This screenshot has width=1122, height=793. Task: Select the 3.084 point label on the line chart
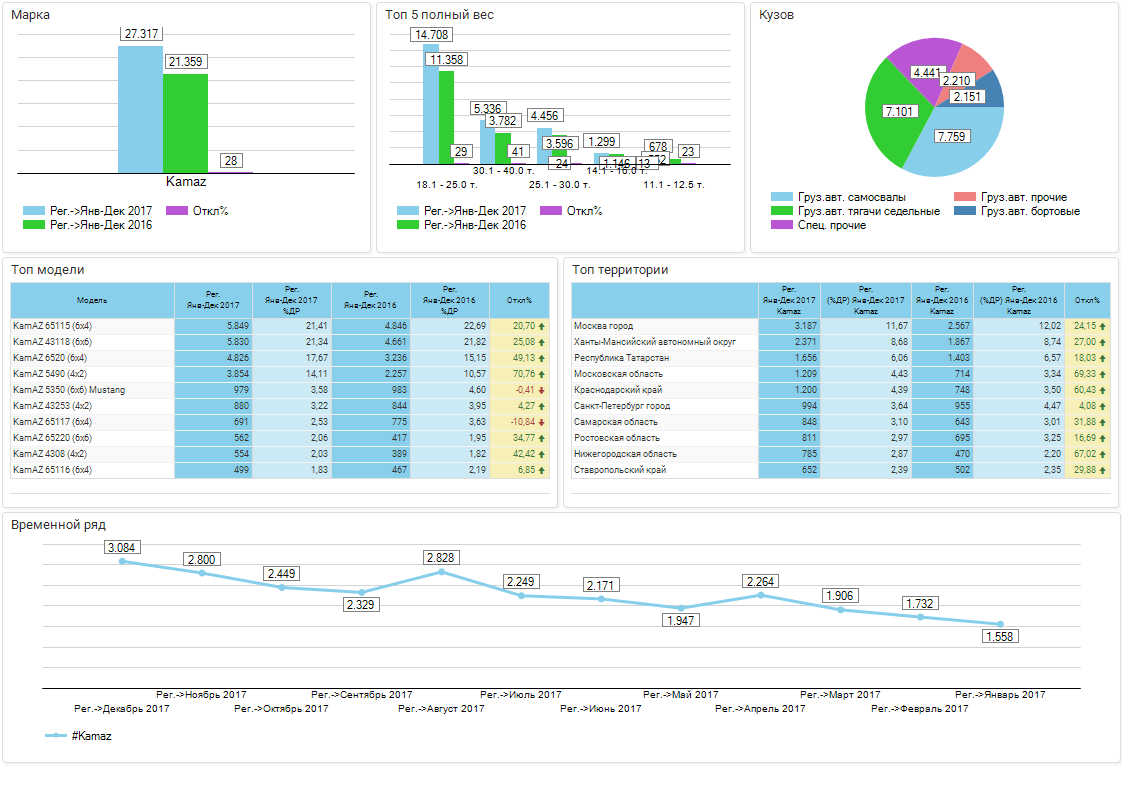click(122, 548)
